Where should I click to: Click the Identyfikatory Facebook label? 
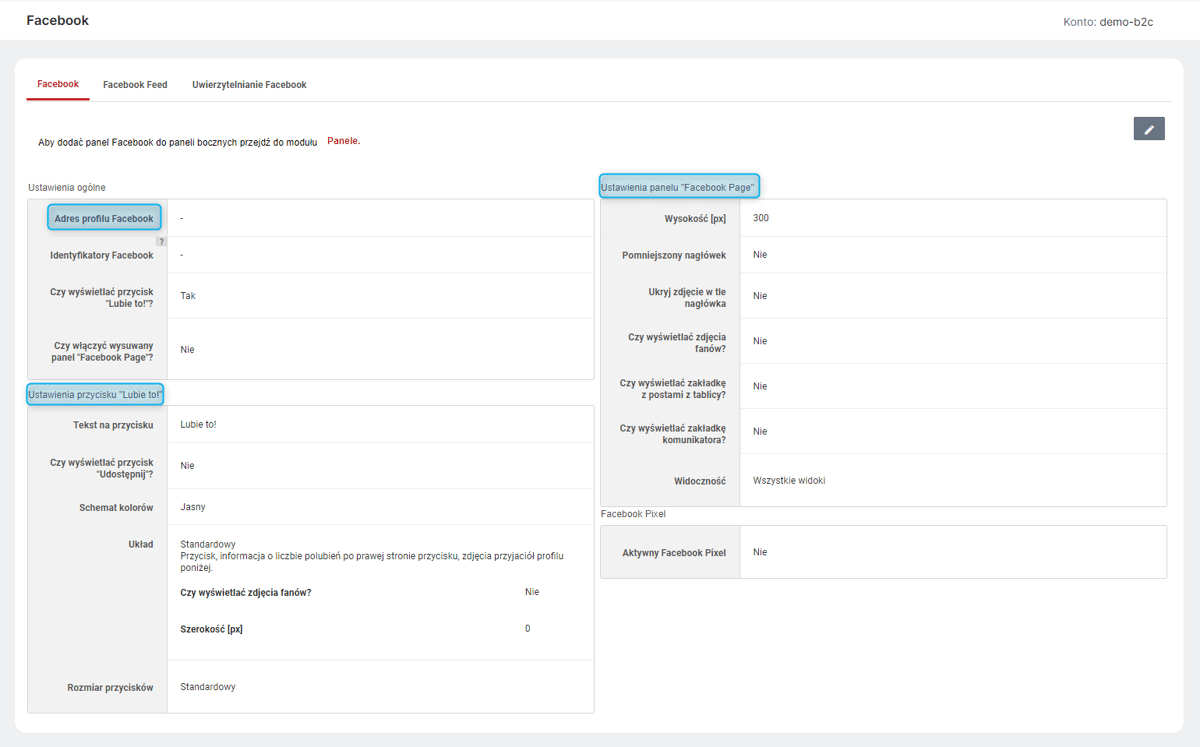(102, 255)
